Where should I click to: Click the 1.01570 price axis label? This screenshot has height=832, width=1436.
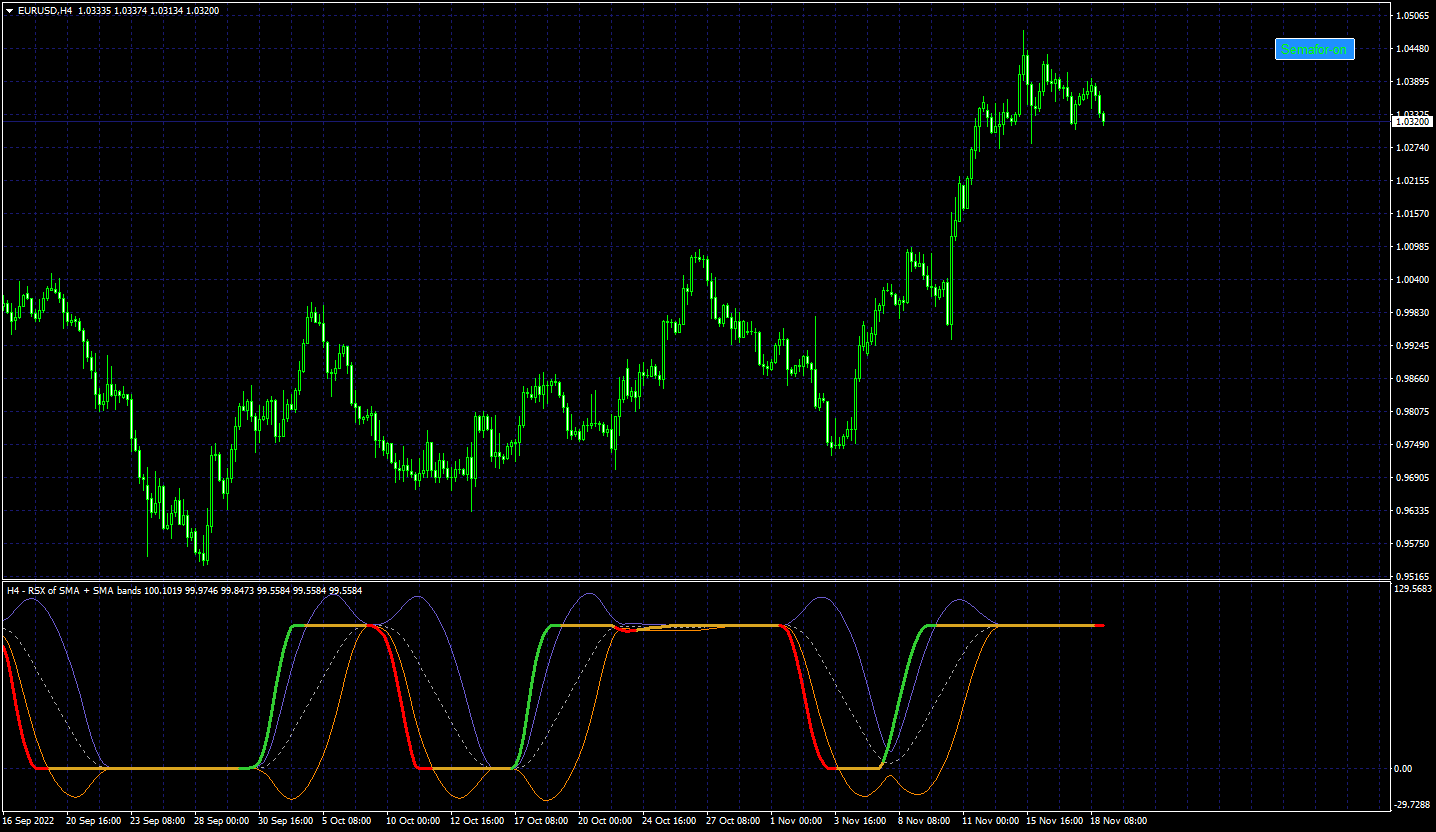1412,214
